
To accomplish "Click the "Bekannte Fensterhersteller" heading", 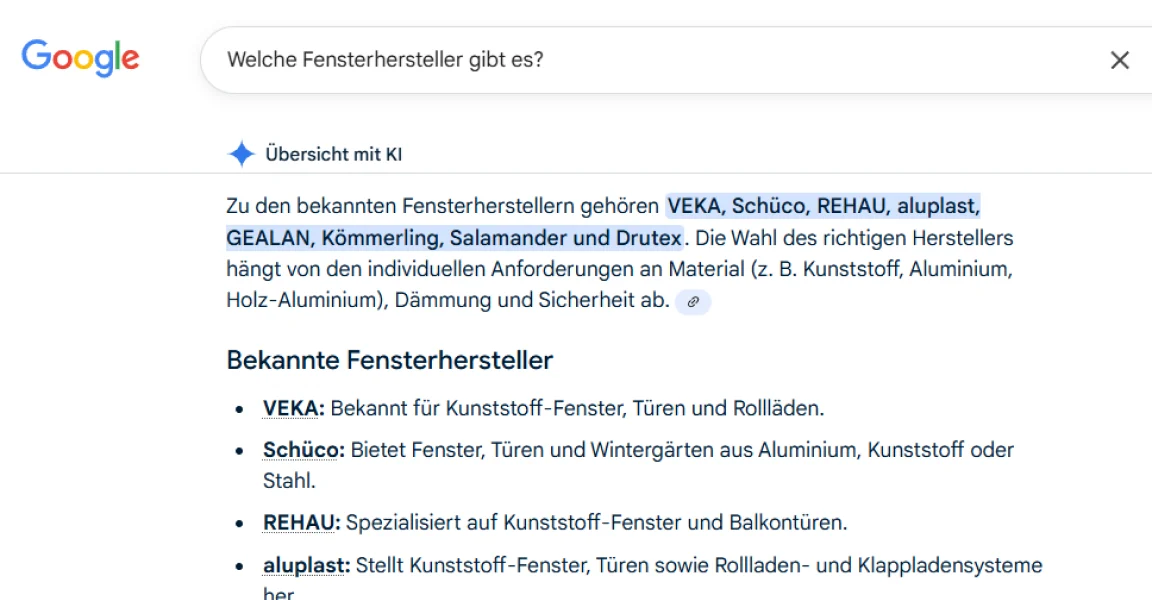I will (x=389, y=360).
